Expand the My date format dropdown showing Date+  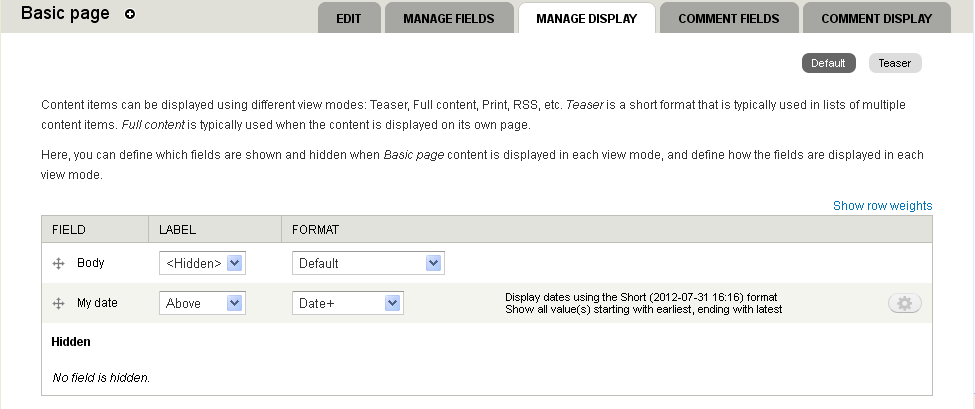coord(347,303)
